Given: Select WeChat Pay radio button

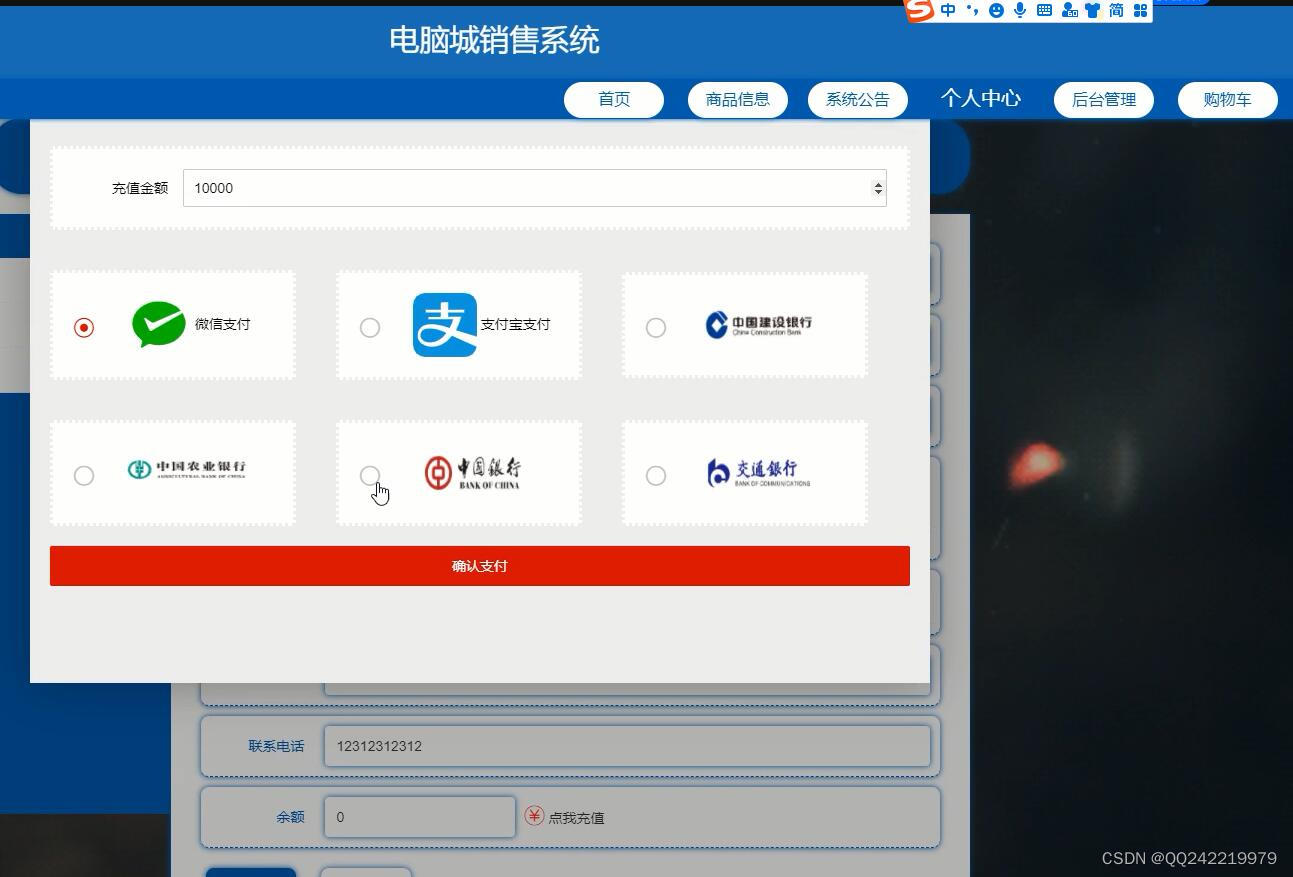Looking at the screenshot, I should (84, 327).
